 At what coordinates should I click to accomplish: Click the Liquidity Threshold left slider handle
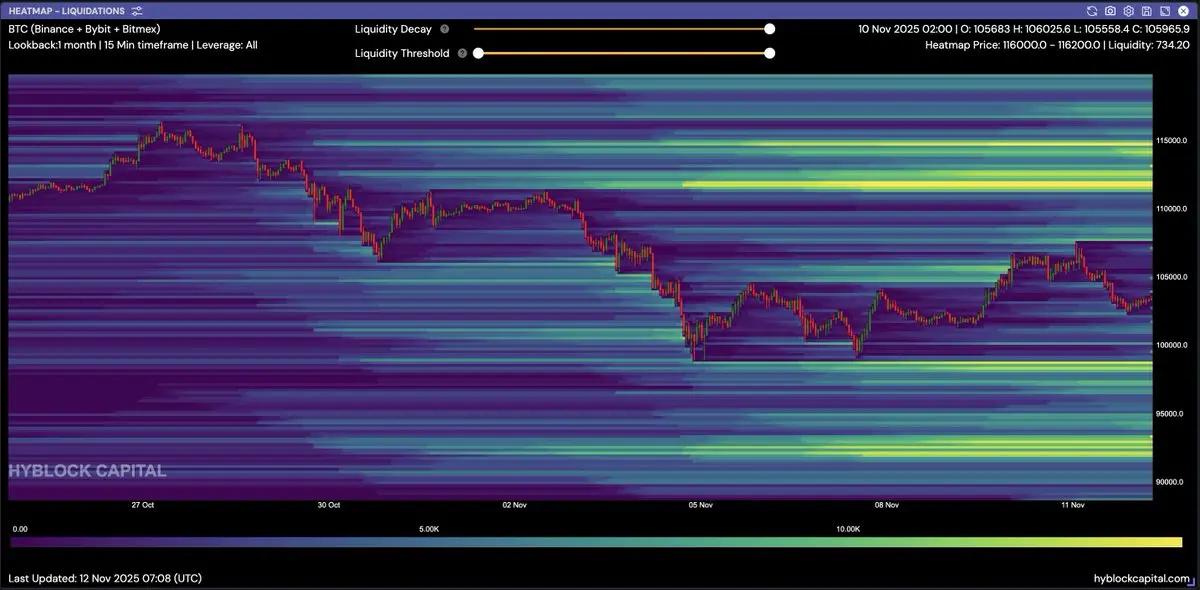[478, 53]
